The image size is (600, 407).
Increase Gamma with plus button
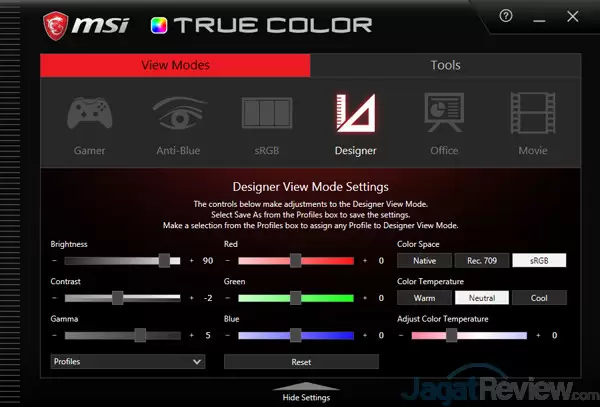click(x=192, y=335)
